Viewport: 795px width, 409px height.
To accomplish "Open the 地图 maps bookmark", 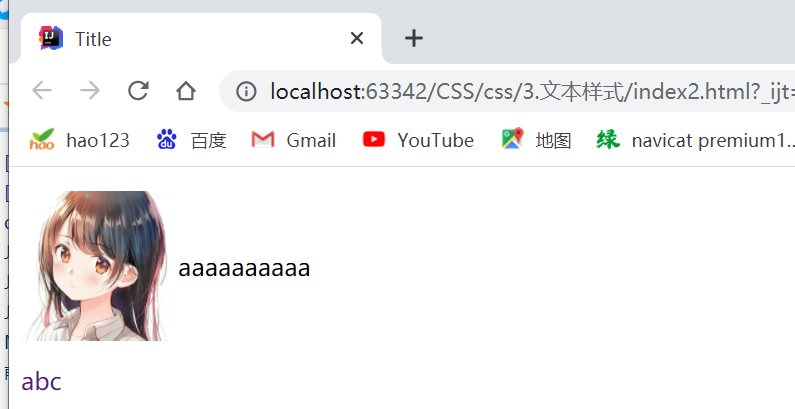I will point(536,140).
